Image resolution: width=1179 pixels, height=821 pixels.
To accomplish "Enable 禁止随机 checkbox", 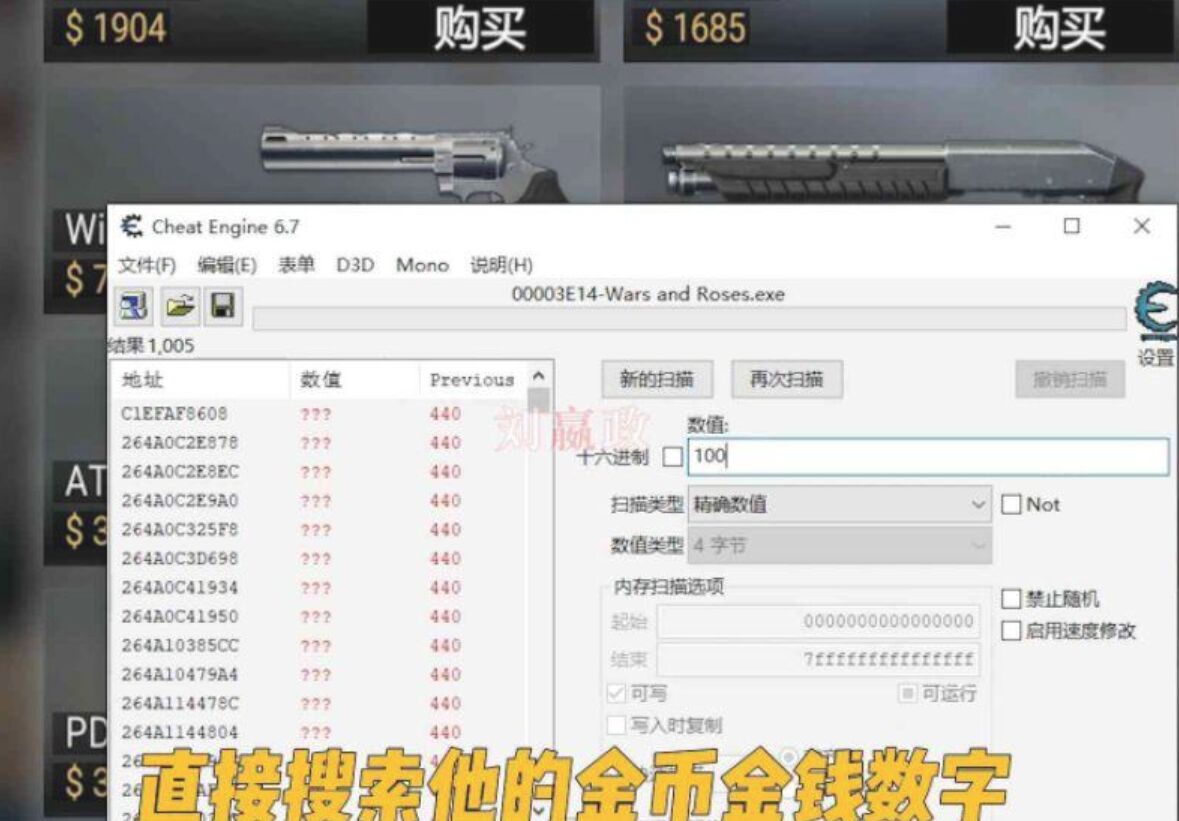I will [x=1011, y=599].
